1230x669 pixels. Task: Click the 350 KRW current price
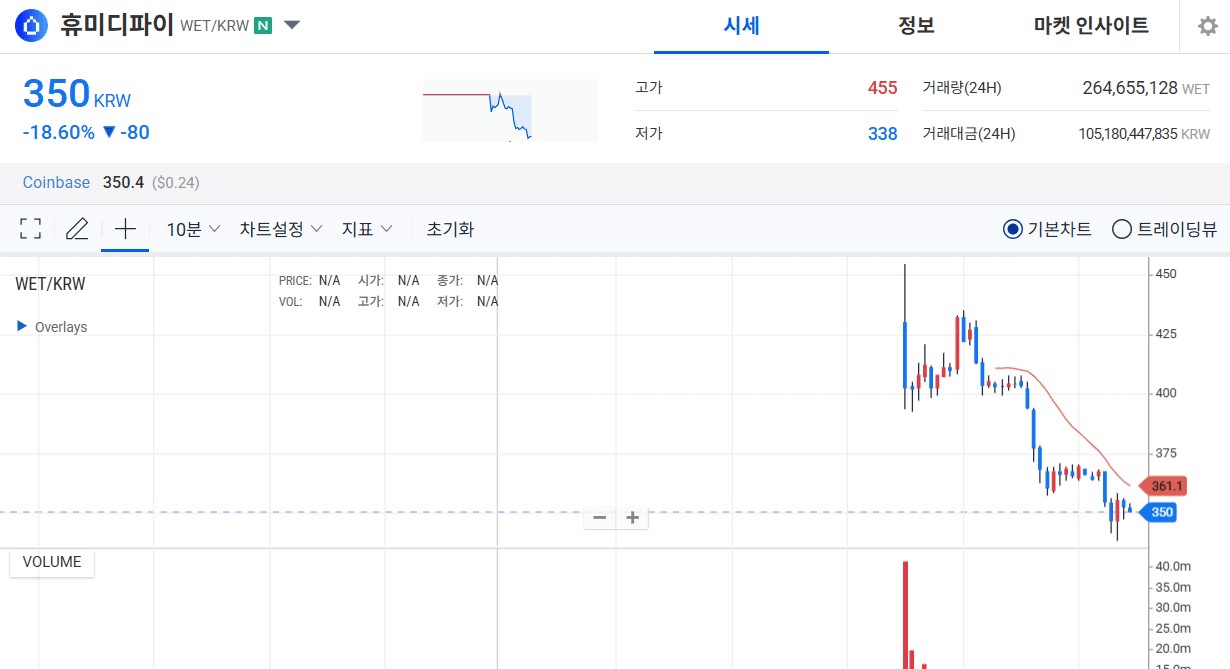[x=77, y=94]
